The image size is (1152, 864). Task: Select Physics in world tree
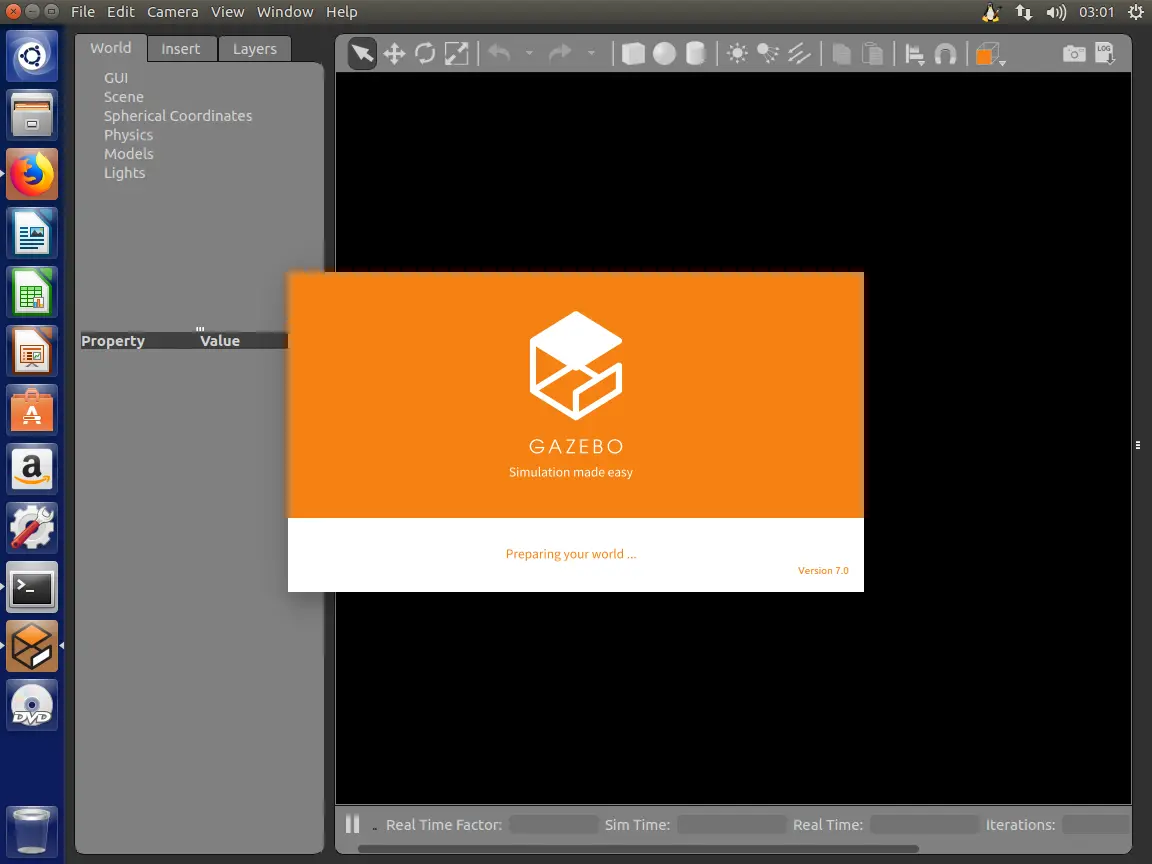click(x=129, y=135)
